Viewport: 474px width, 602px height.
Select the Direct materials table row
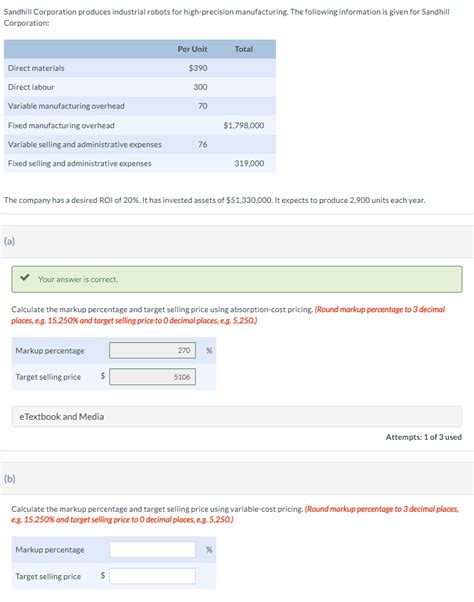click(140, 68)
